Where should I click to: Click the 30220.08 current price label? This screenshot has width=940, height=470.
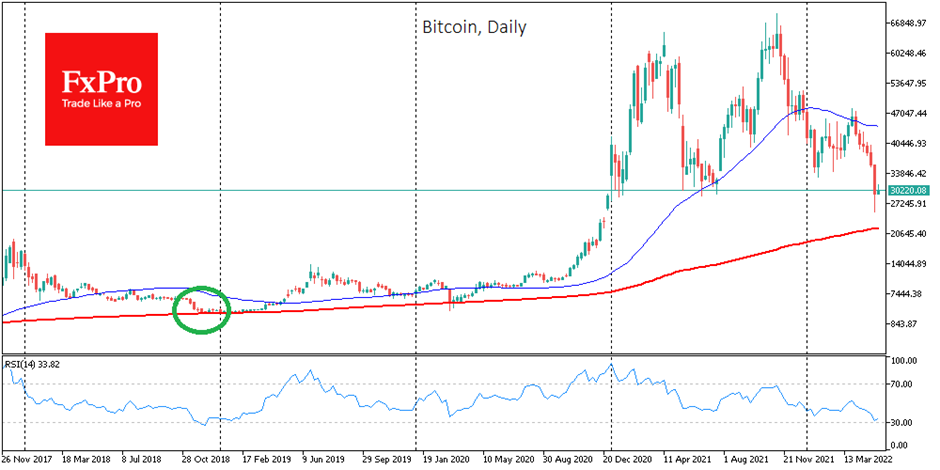(x=909, y=190)
